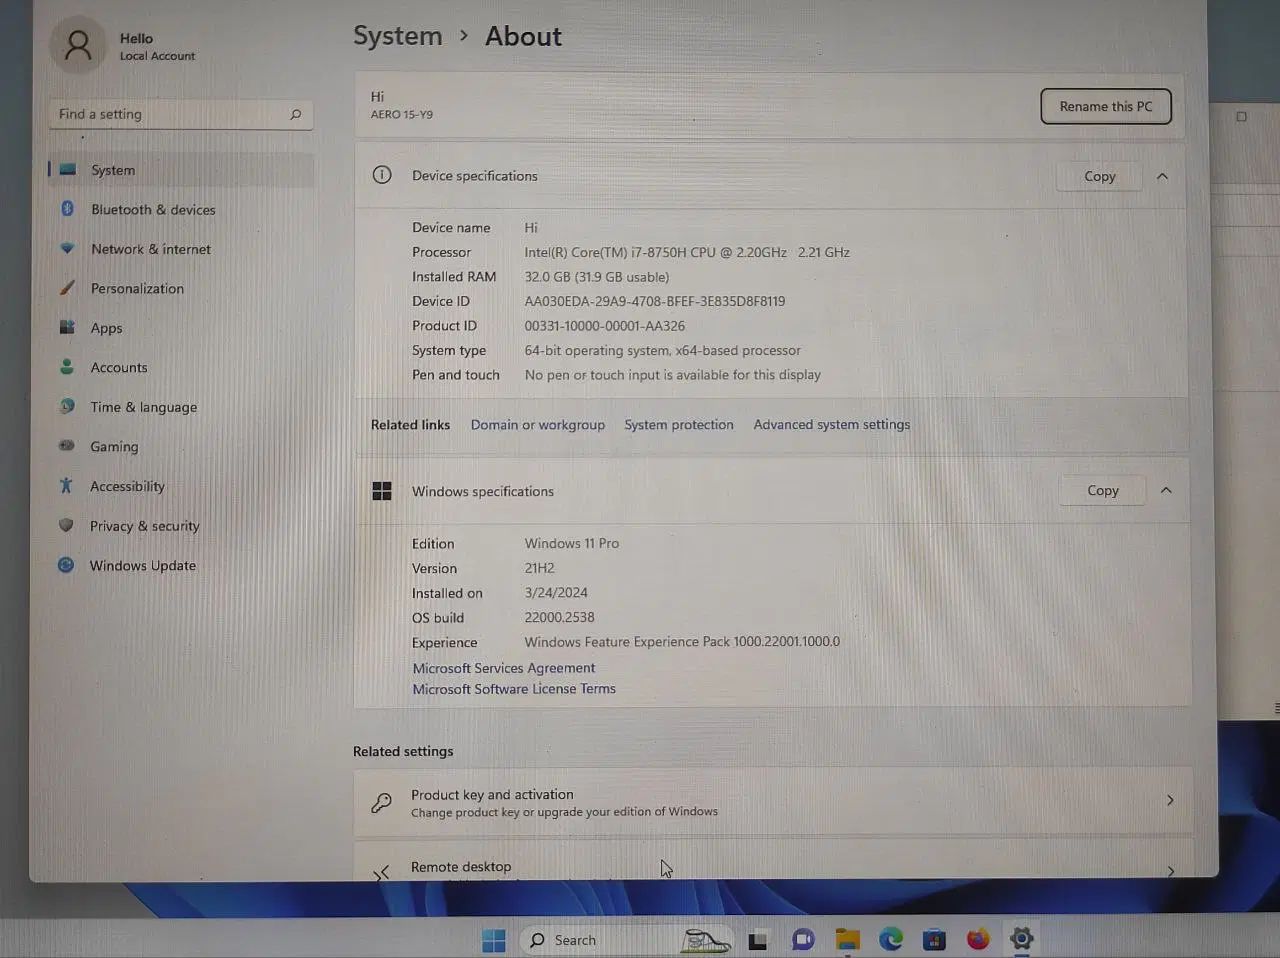Open Remote desktop settings

[773, 861]
